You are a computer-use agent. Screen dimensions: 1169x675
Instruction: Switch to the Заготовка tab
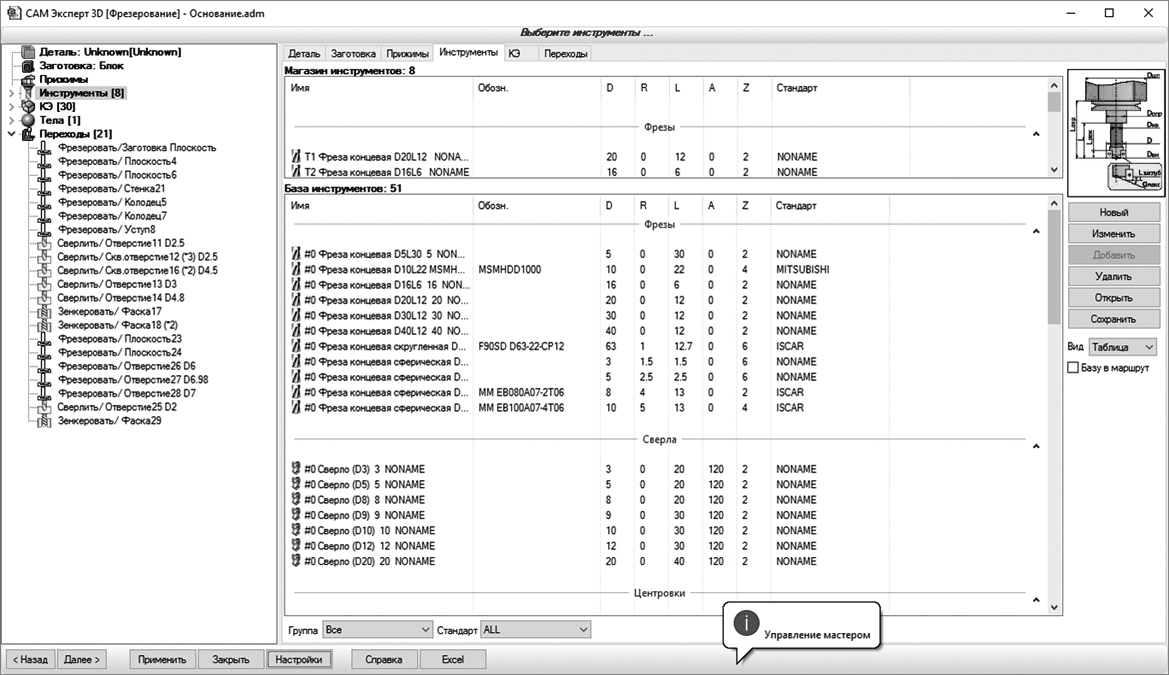click(353, 53)
